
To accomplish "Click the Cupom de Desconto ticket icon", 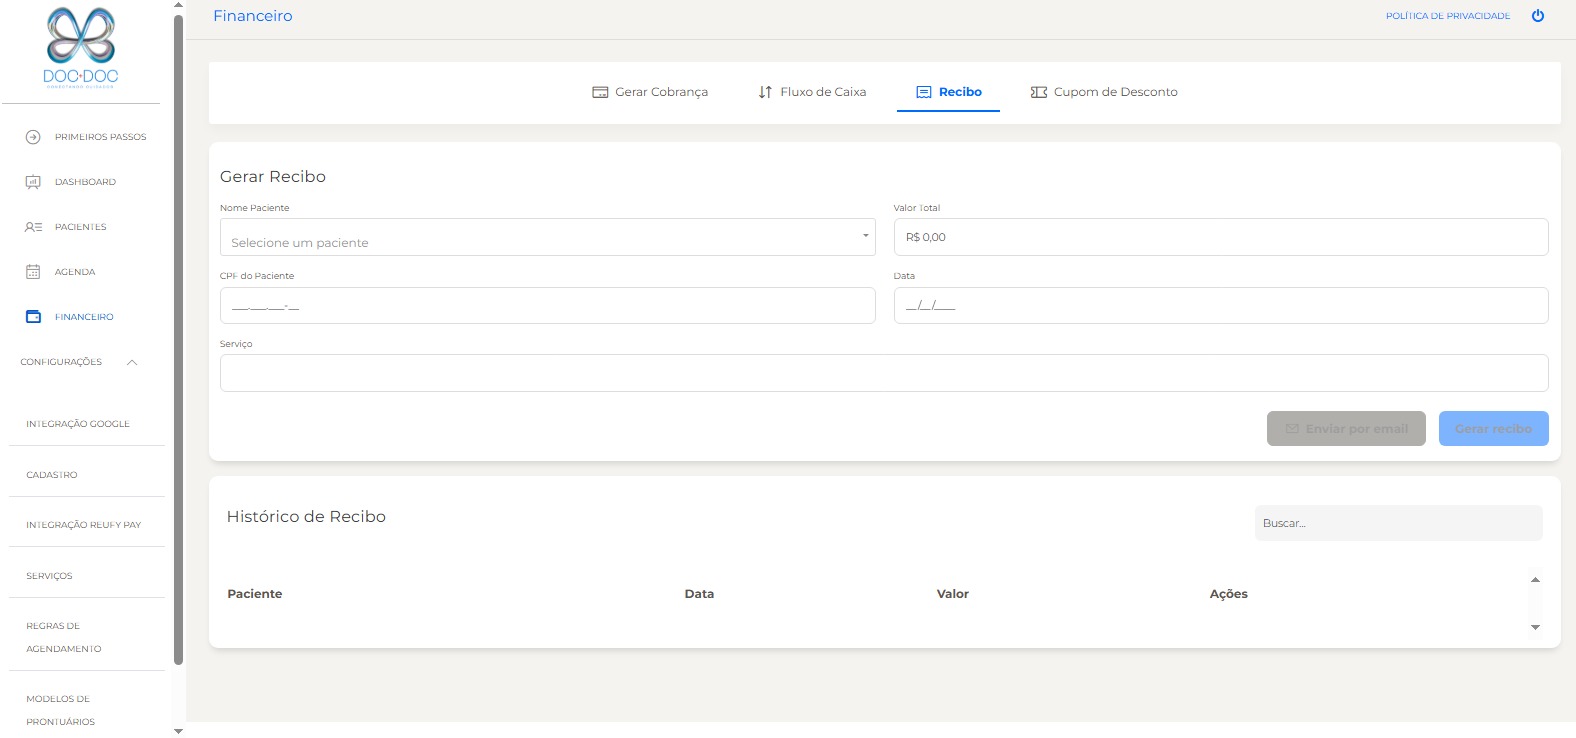I will point(1039,92).
